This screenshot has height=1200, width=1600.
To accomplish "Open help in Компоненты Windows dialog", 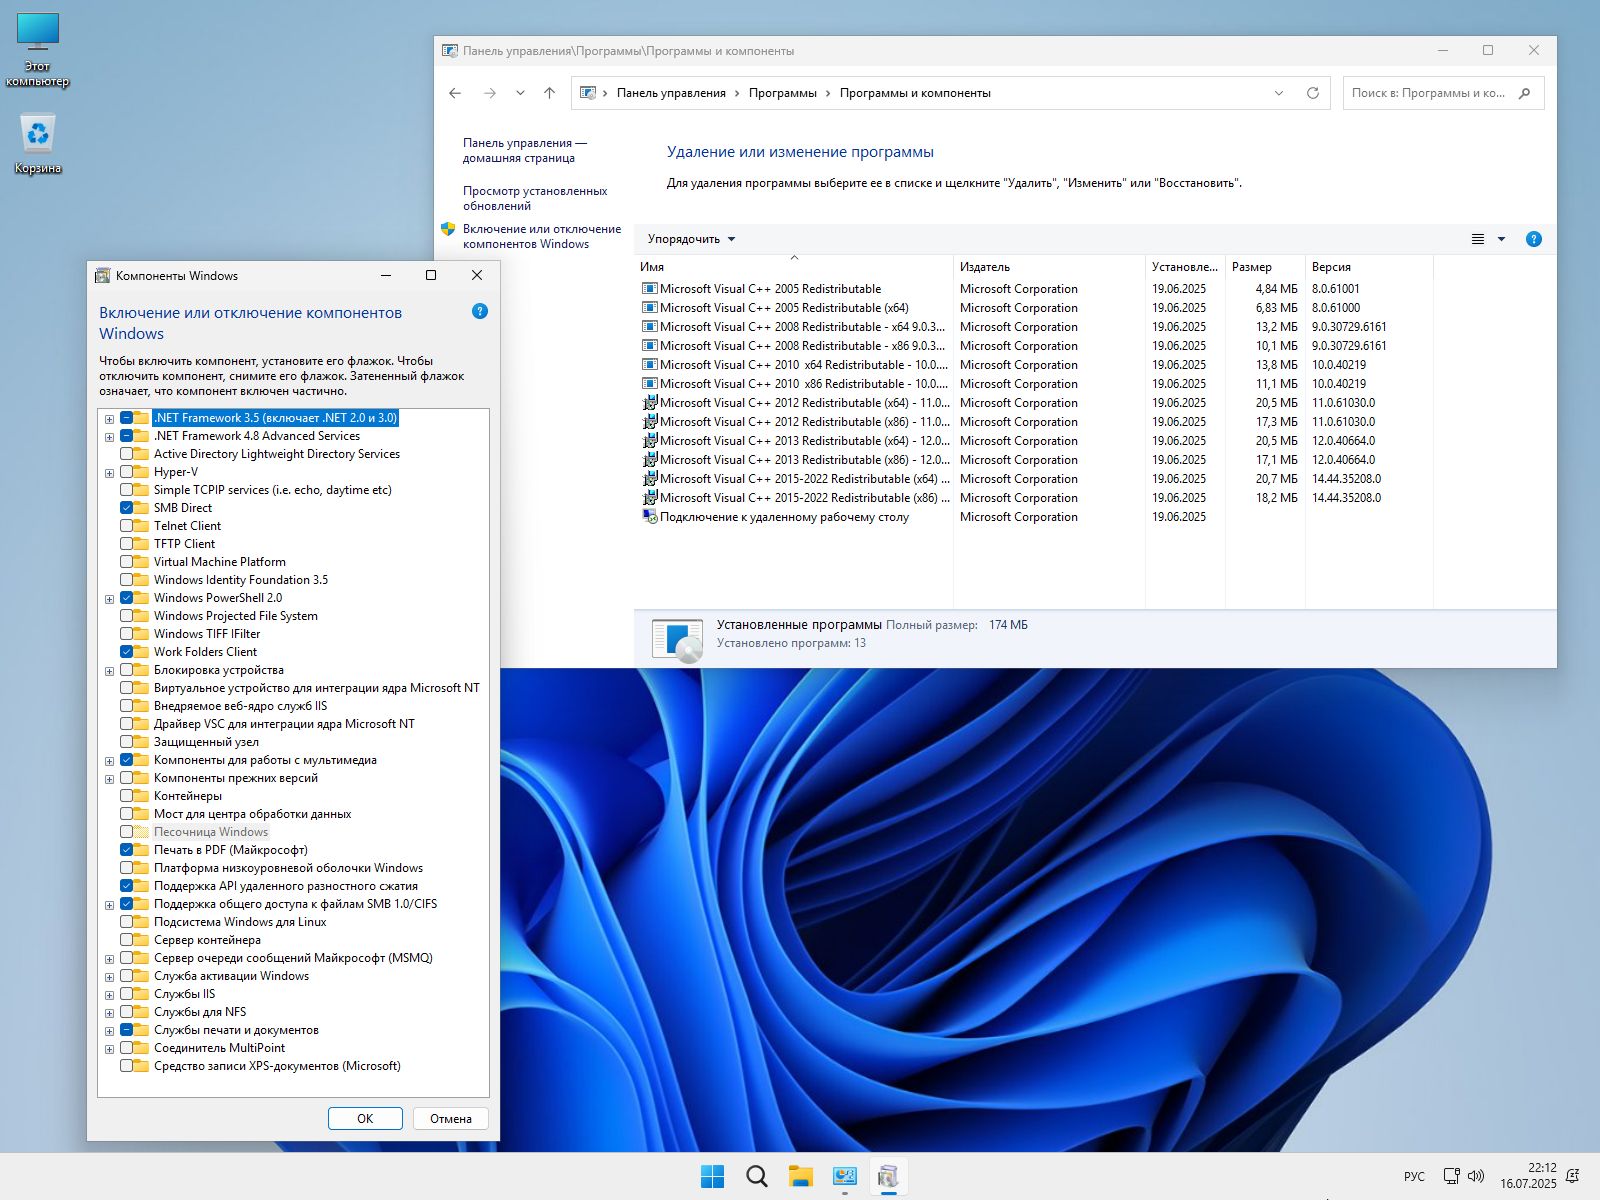I will 480,311.
